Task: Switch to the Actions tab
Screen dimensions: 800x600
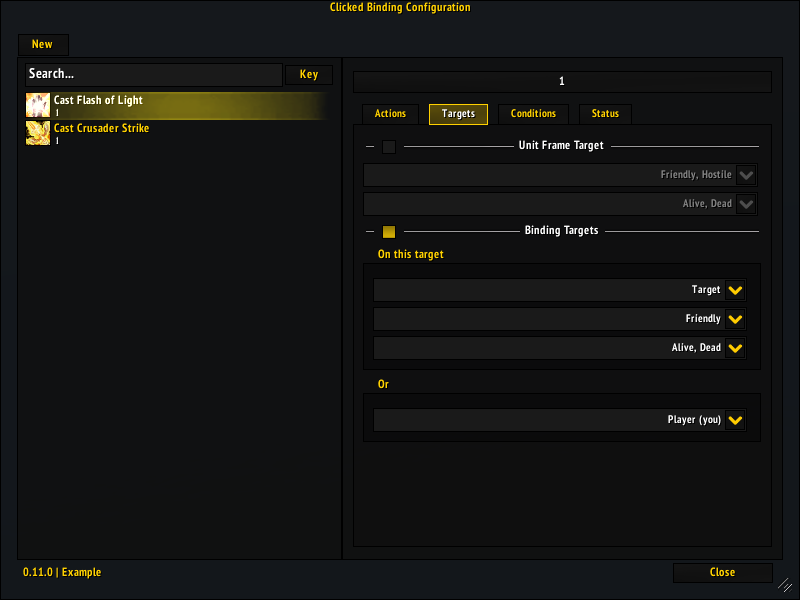Action: click(390, 114)
